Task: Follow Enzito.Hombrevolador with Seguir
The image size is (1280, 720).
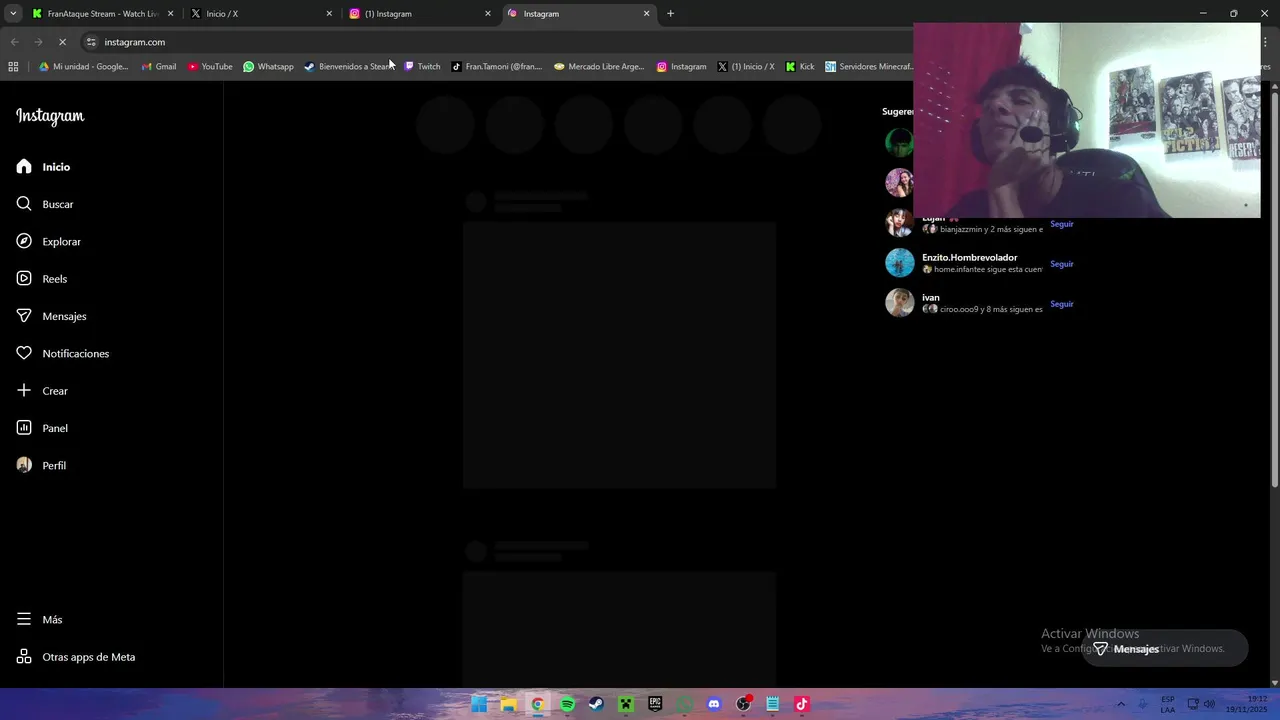Action: (x=1061, y=264)
